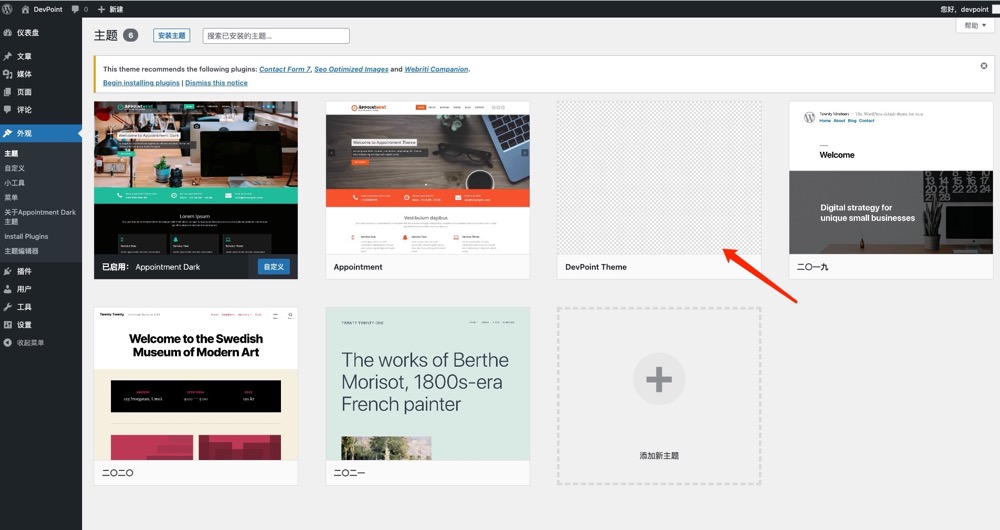
Task: Open the comments bubble in admin bar
Action: click(x=80, y=9)
